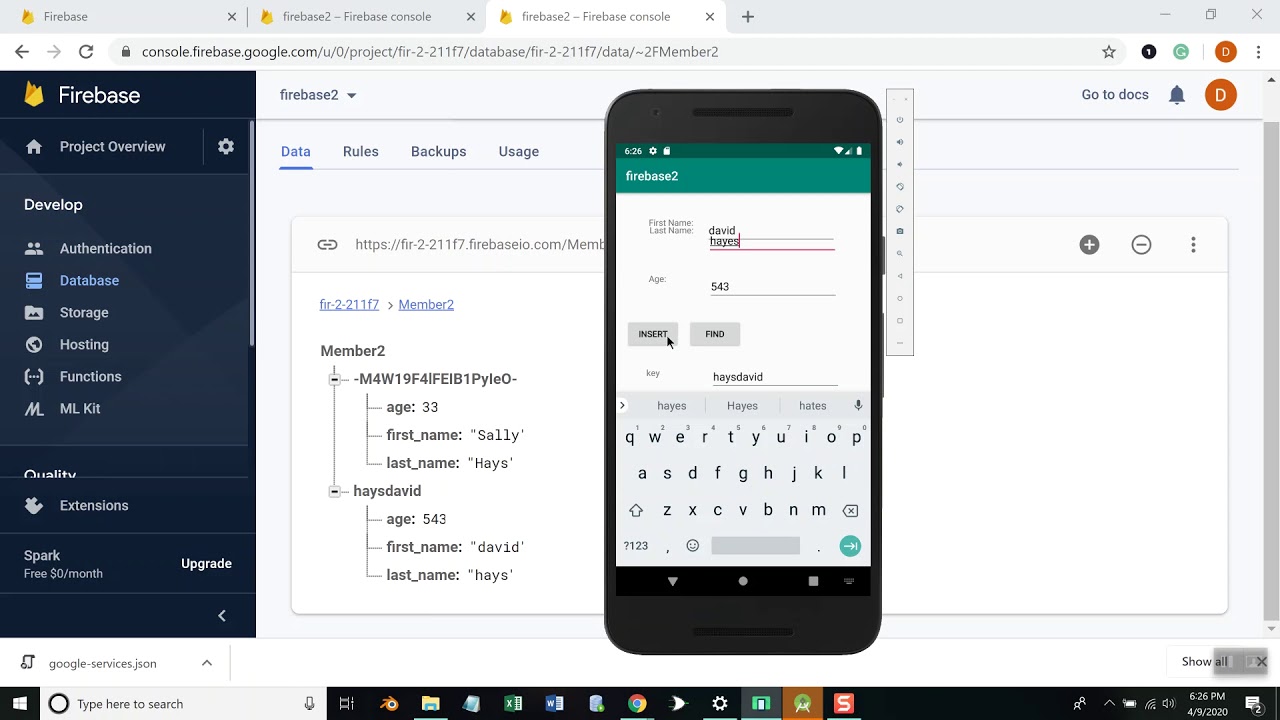Click emulator volume down icon
The image size is (1280, 720).
900,164
